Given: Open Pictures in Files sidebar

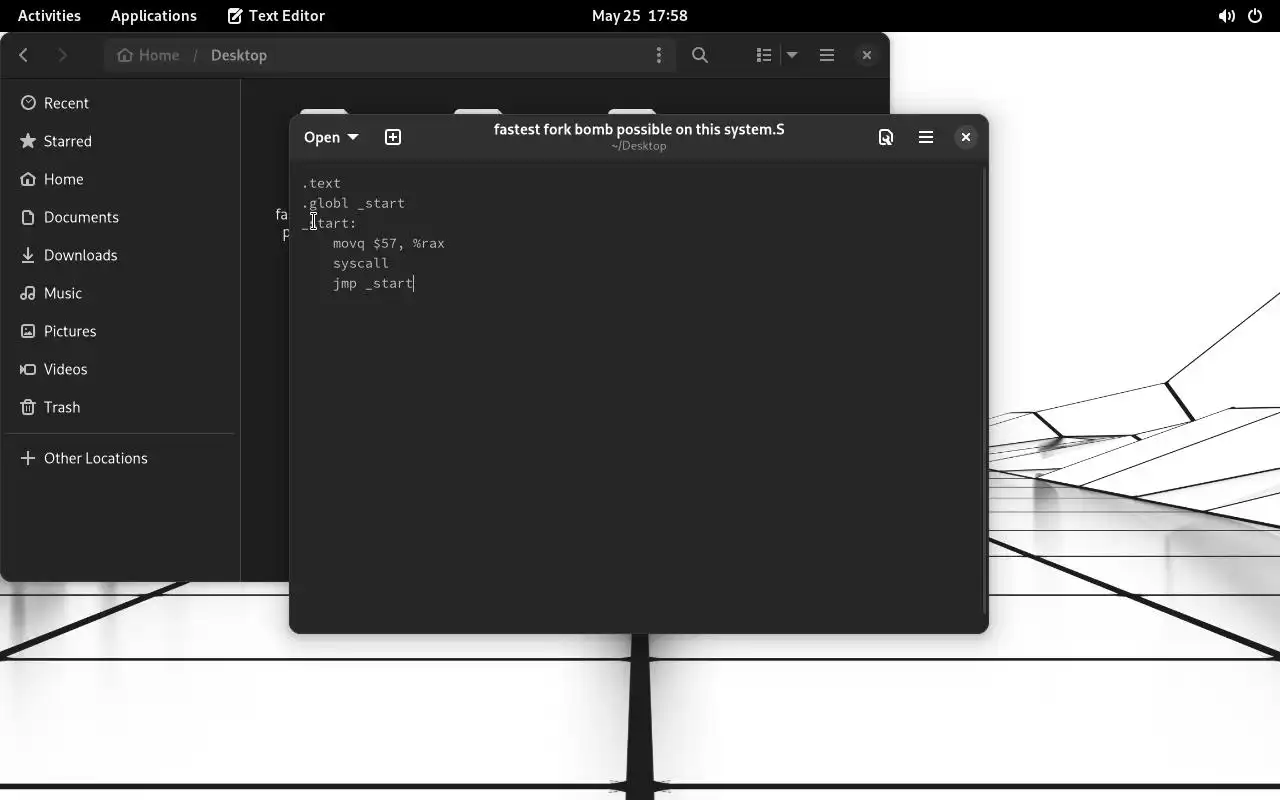Looking at the screenshot, I should (120, 331).
